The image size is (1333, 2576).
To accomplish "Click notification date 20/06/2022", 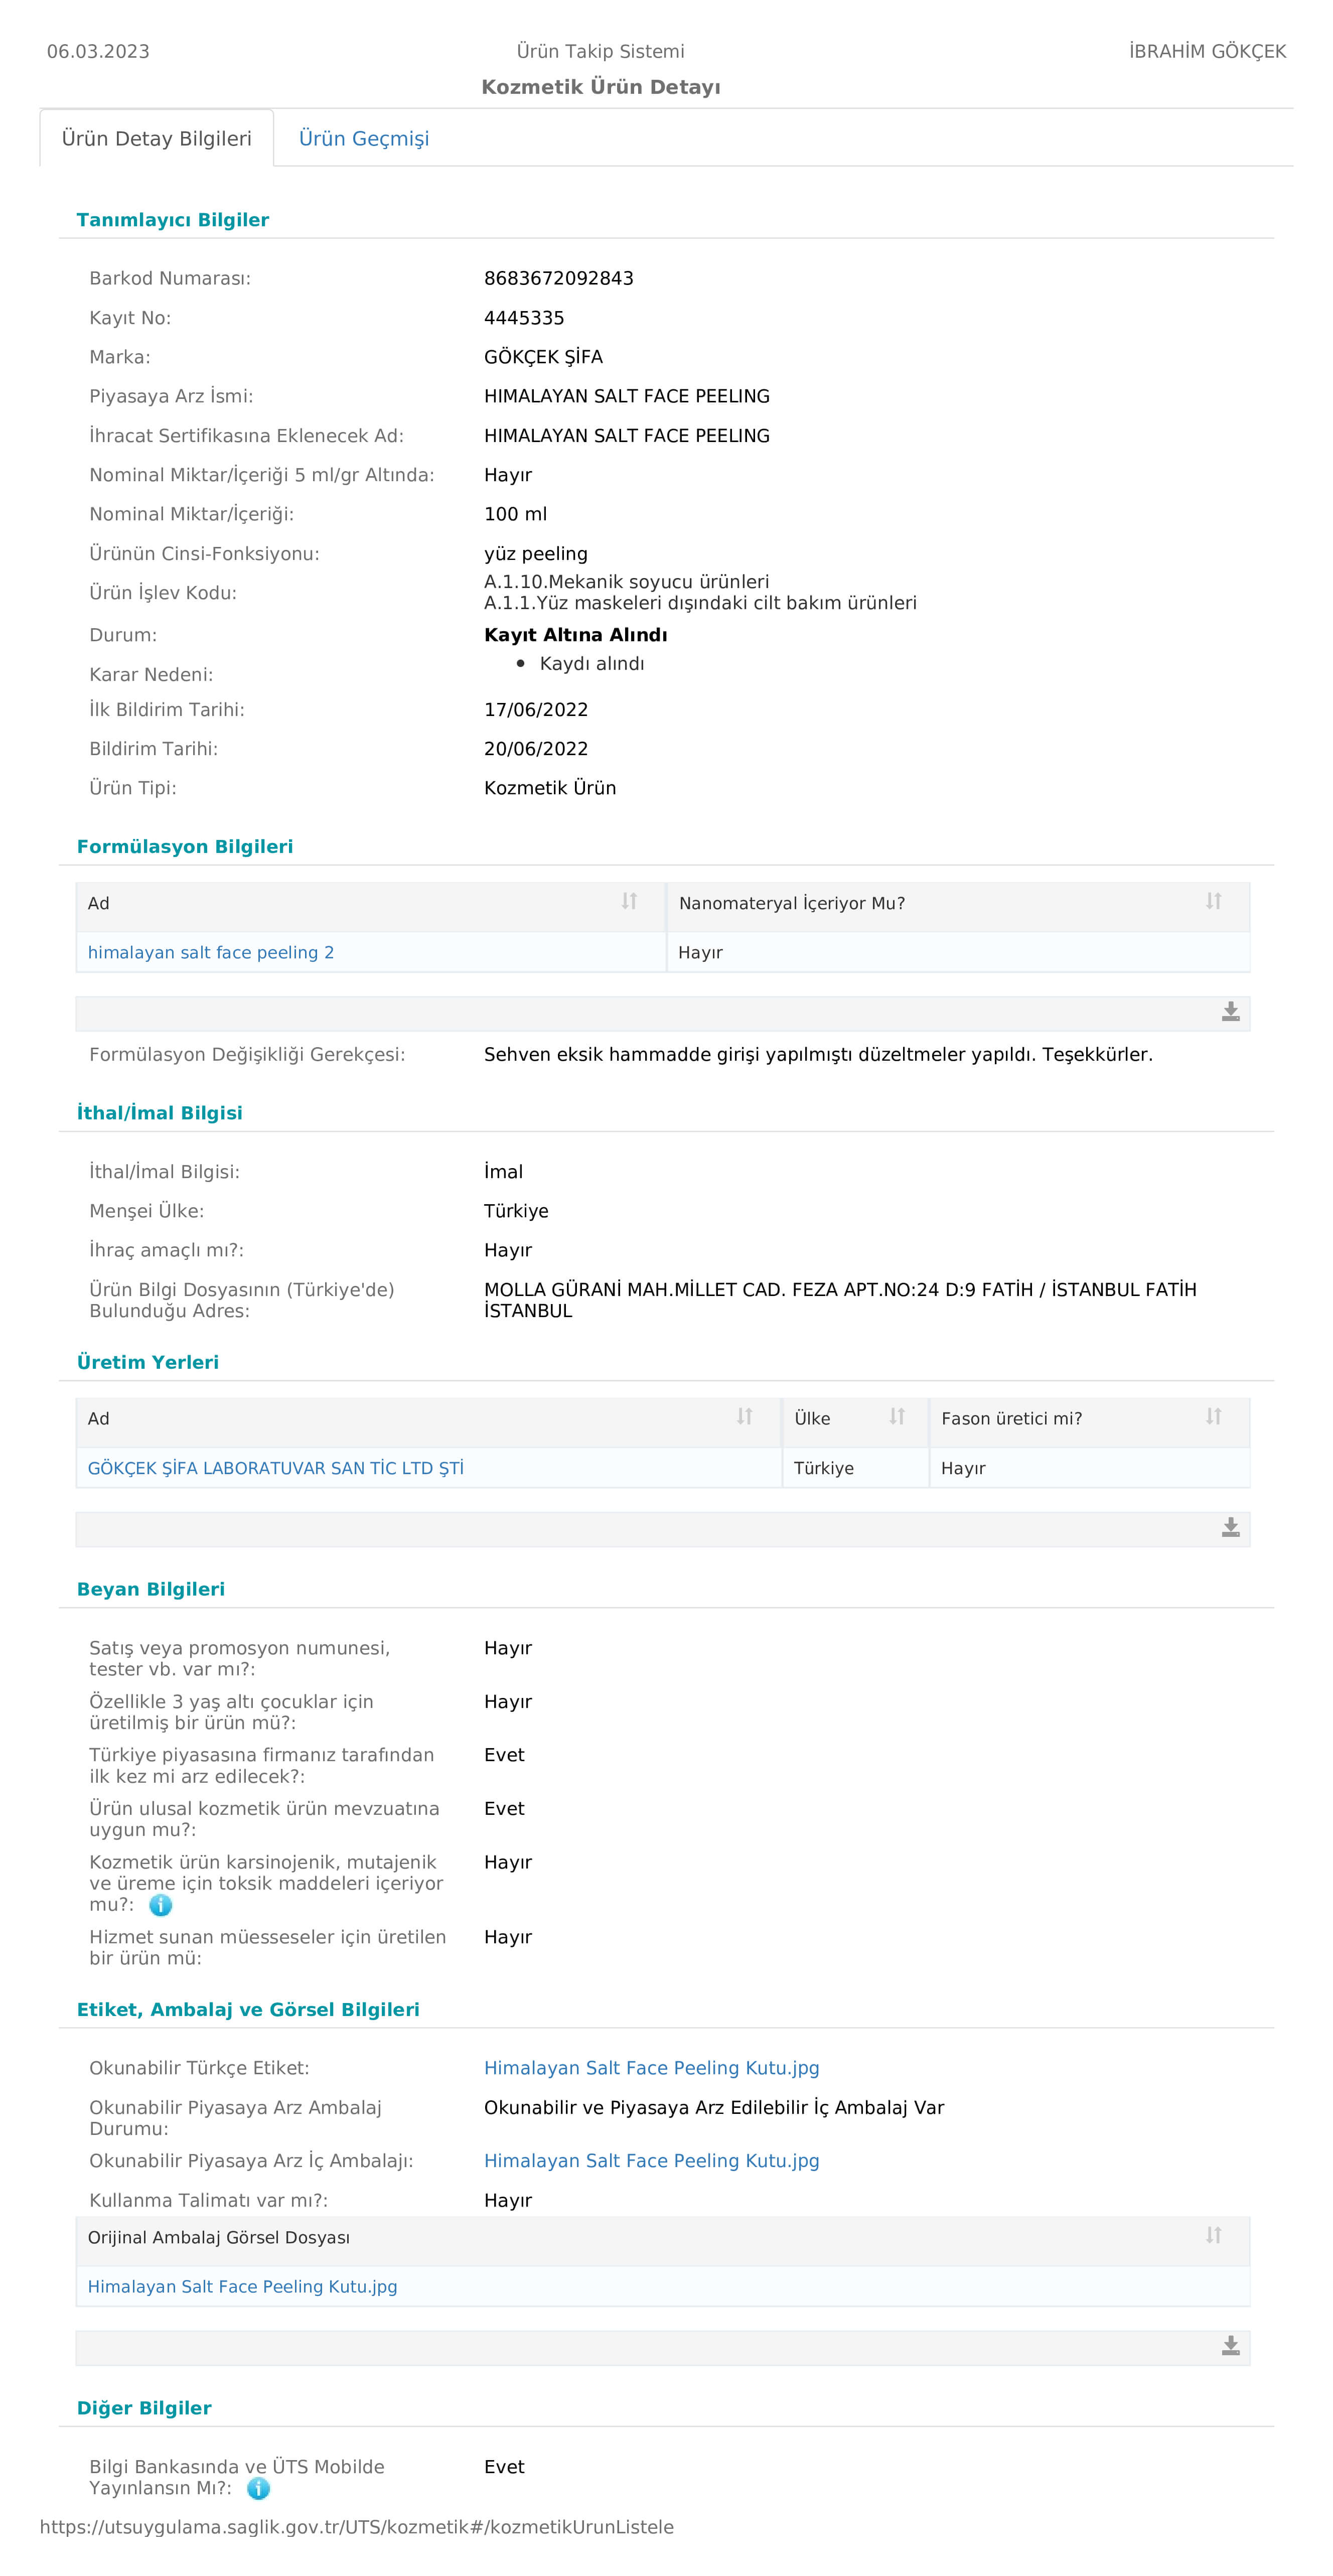I will [x=536, y=749].
